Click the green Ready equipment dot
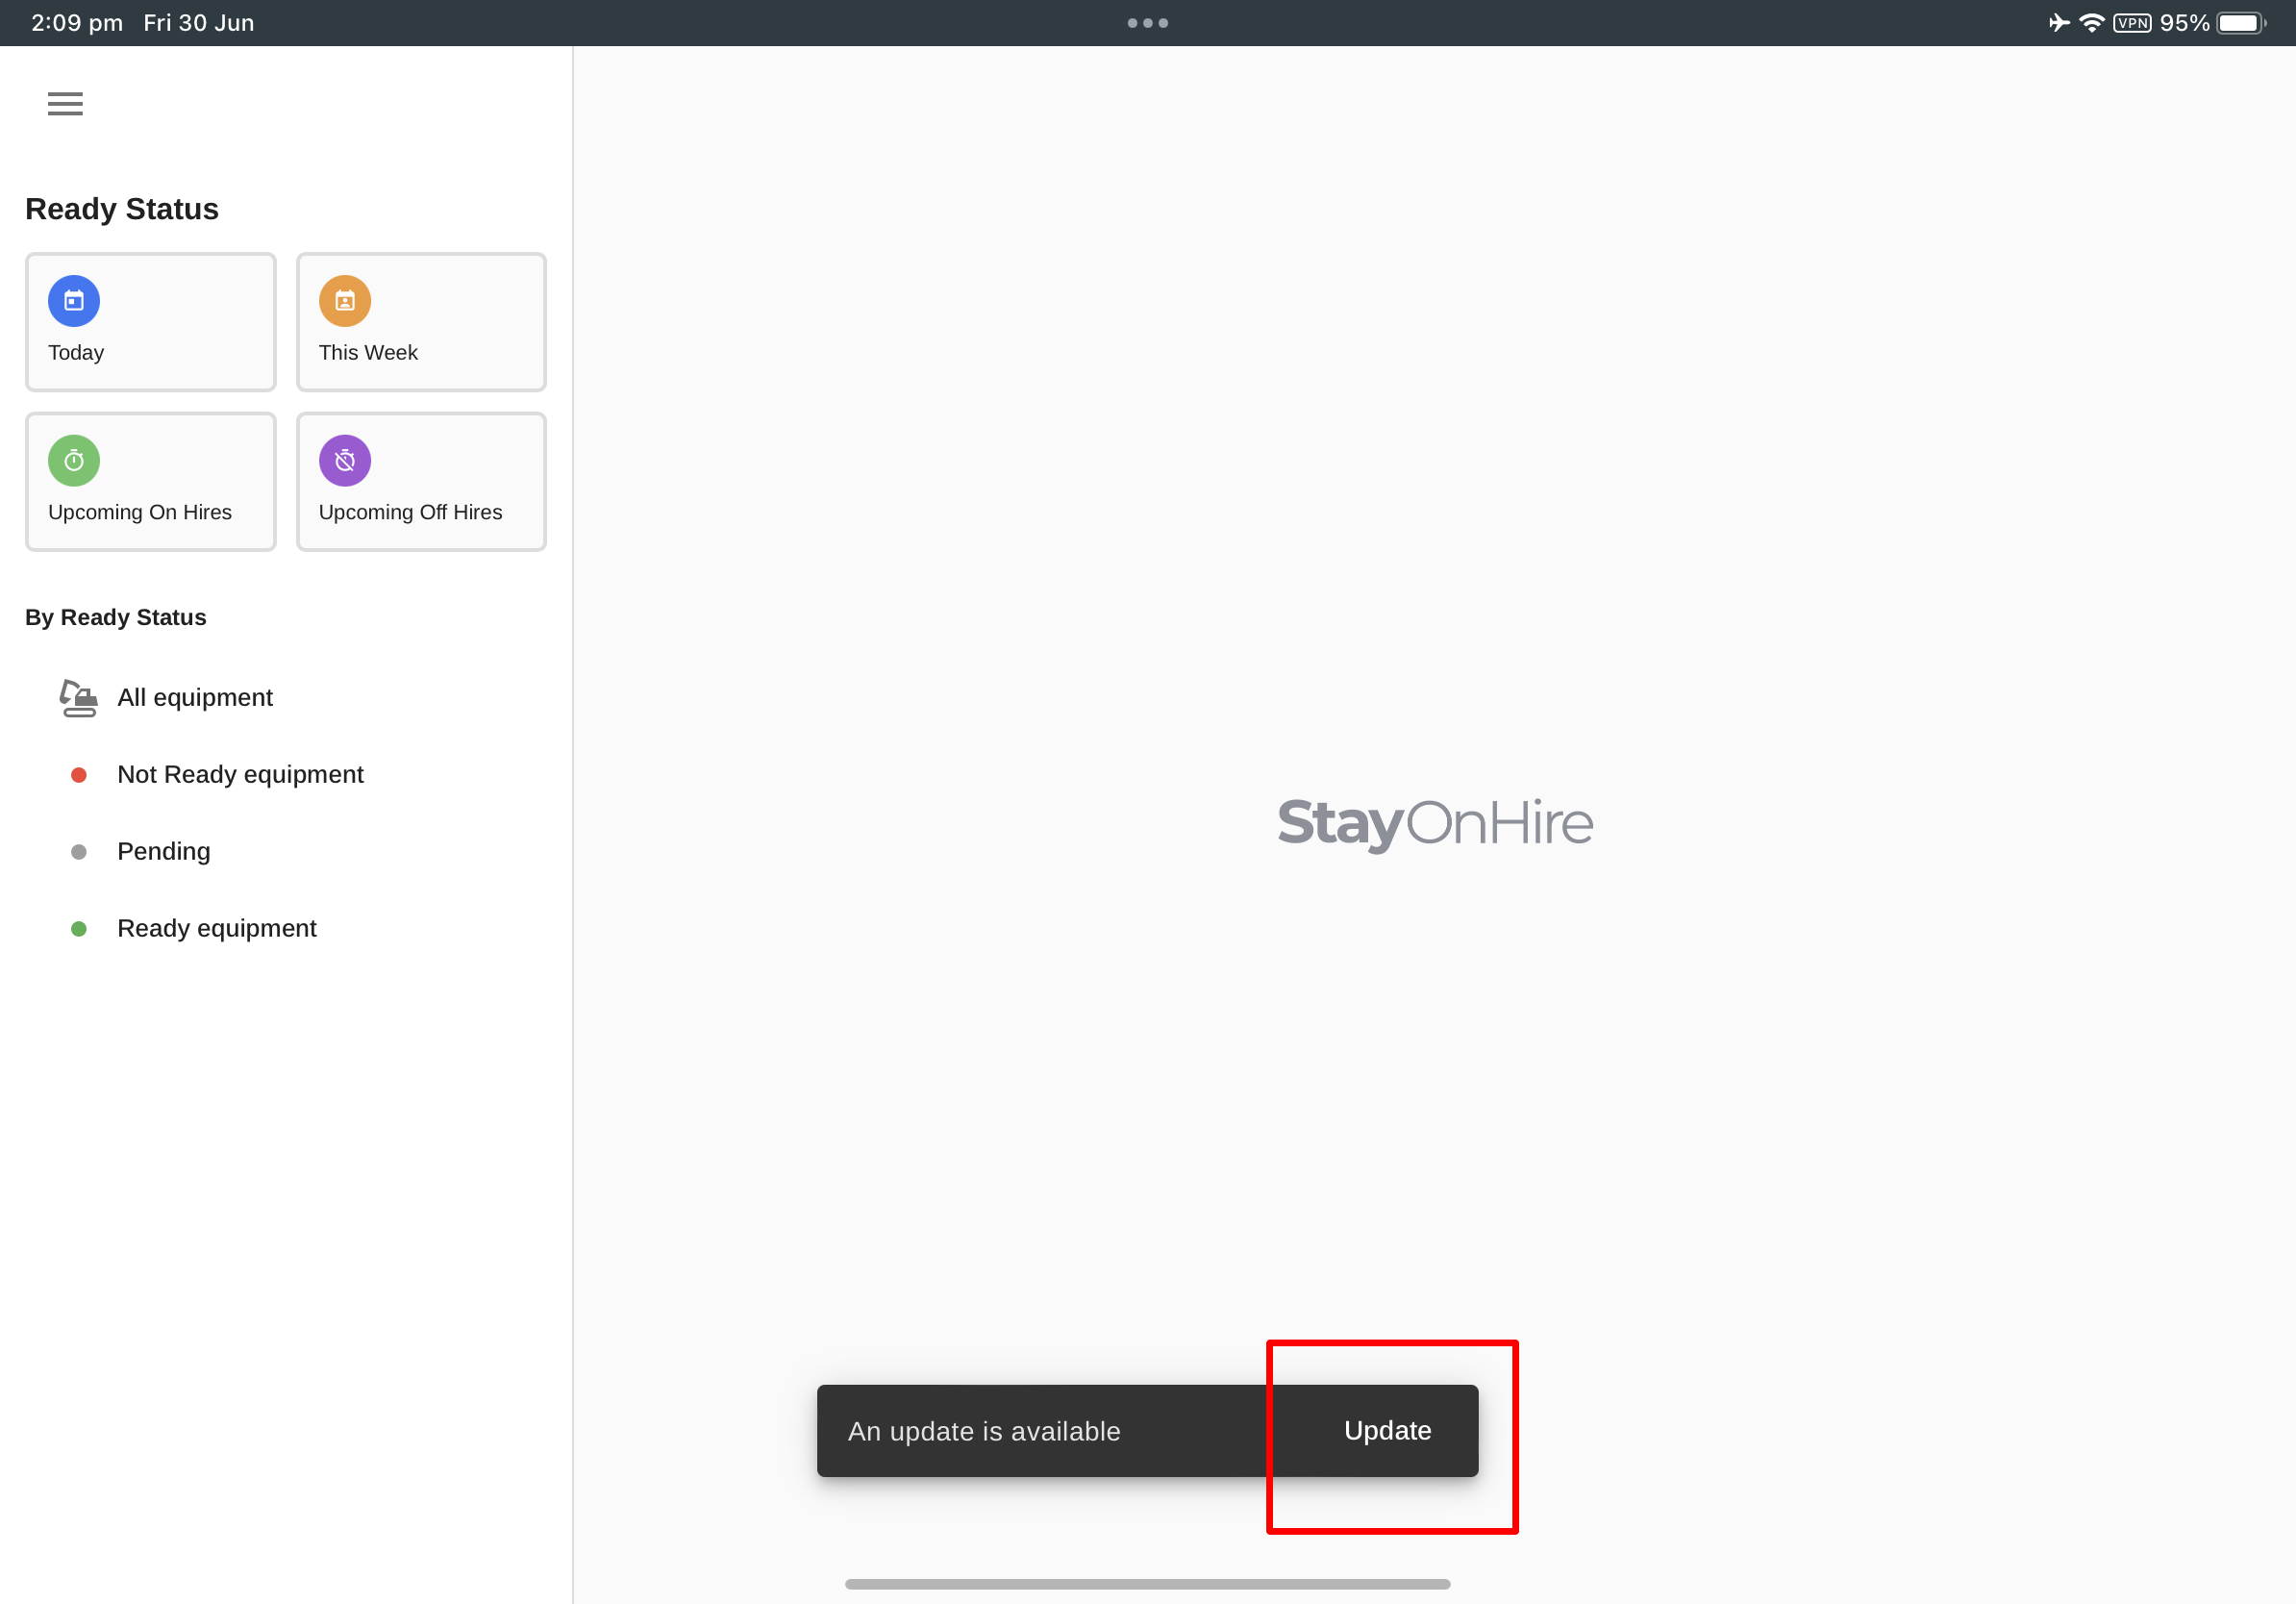This screenshot has width=2296, height=1604. point(79,929)
